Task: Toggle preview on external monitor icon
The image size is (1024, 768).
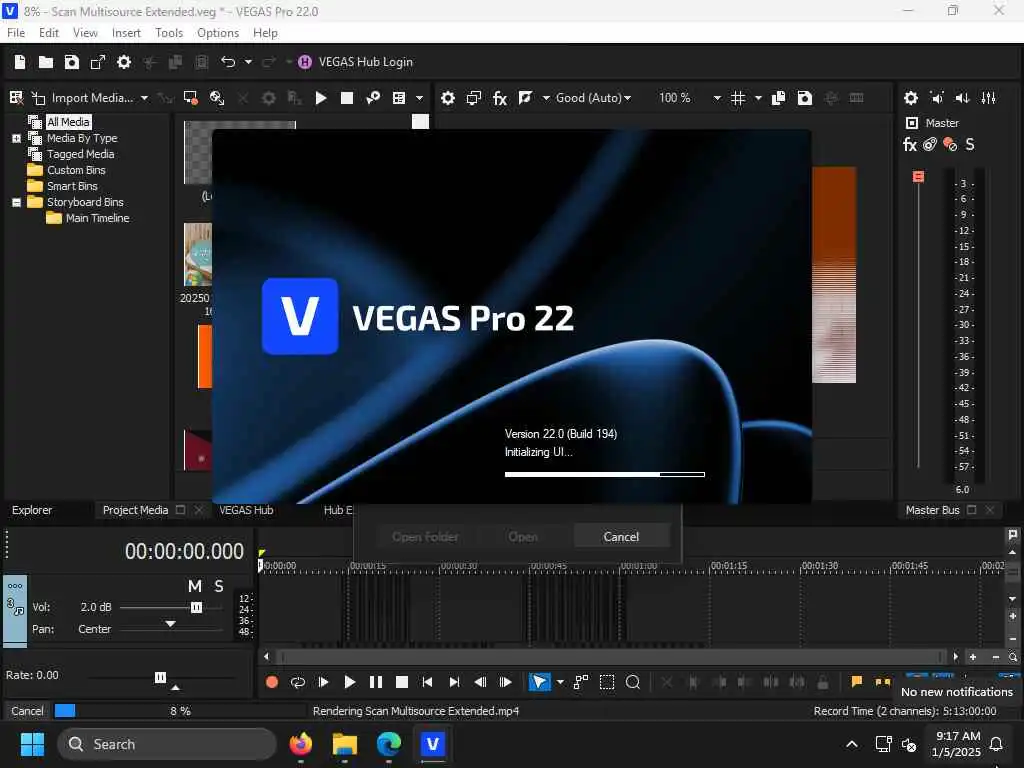Action: click(x=474, y=98)
